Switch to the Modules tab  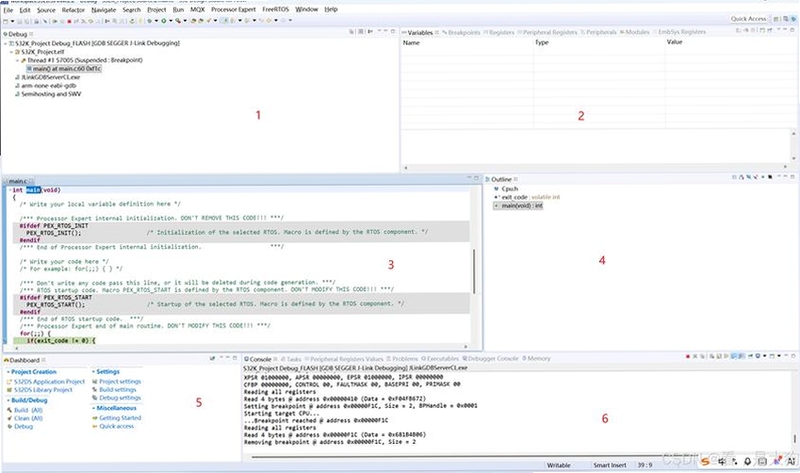634,33
